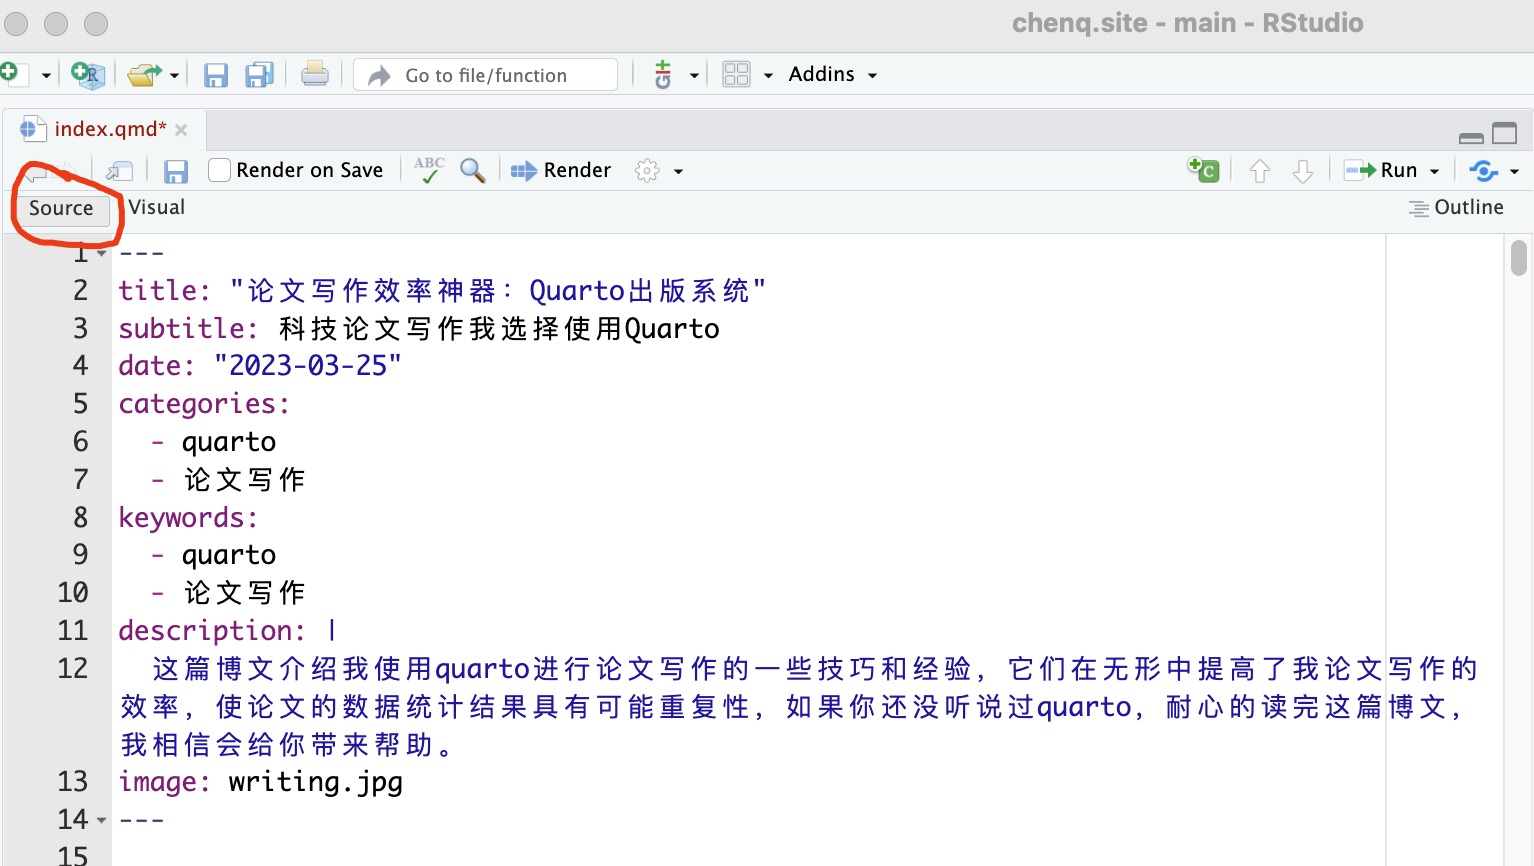Open the Git version control menu
Image resolution: width=1534 pixels, height=866 pixels.
662,74
